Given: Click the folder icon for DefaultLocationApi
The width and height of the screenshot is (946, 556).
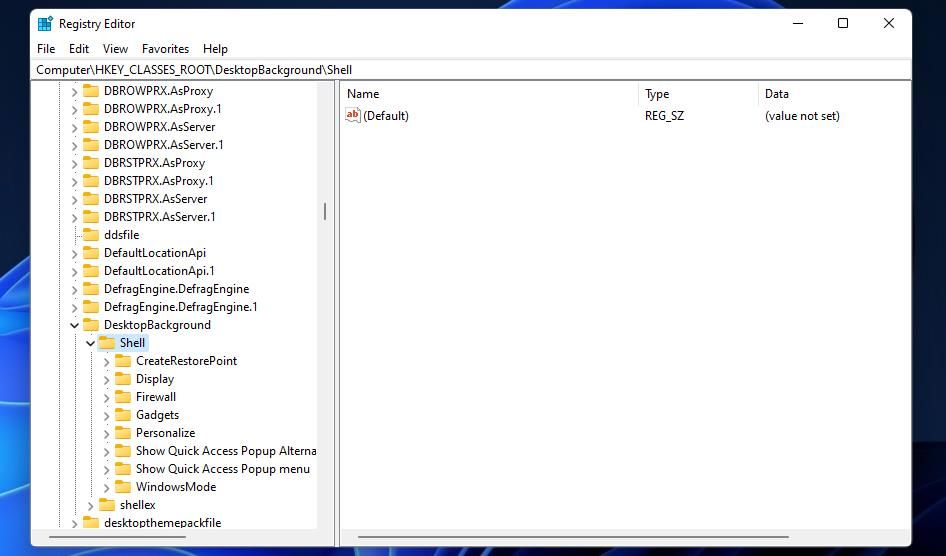Looking at the screenshot, I should coord(90,253).
